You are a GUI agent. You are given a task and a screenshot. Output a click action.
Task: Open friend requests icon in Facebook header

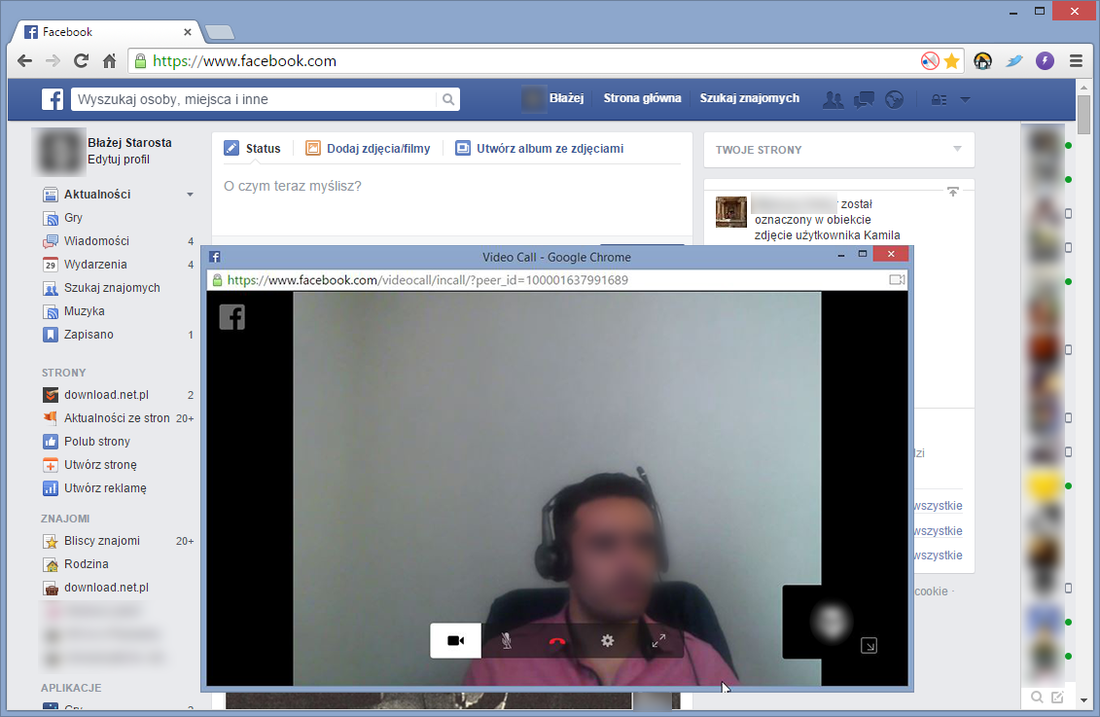[x=833, y=100]
